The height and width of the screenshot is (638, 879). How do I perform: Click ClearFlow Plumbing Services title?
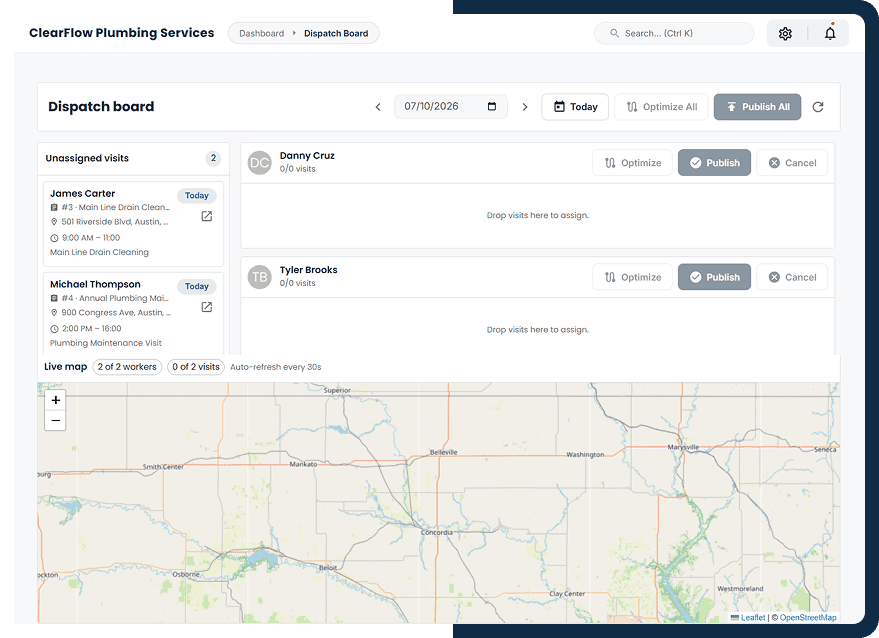tap(122, 33)
